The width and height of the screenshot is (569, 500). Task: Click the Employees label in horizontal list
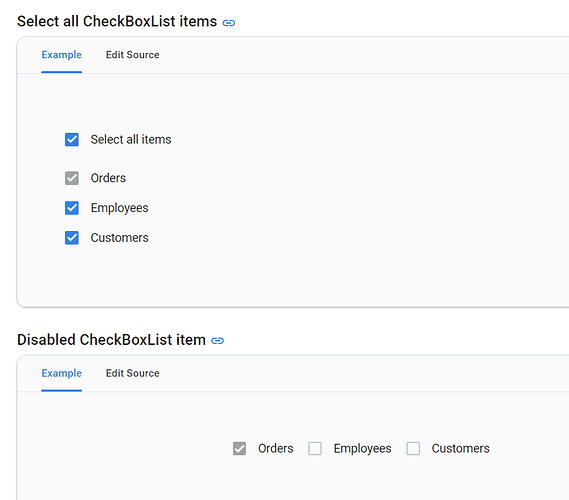click(x=363, y=449)
